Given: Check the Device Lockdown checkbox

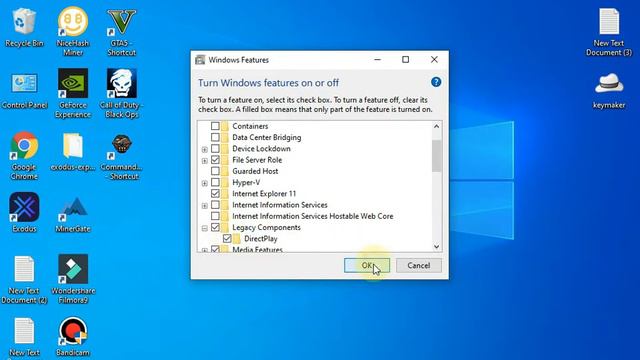Looking at the screenshot, I should (215, 149).
